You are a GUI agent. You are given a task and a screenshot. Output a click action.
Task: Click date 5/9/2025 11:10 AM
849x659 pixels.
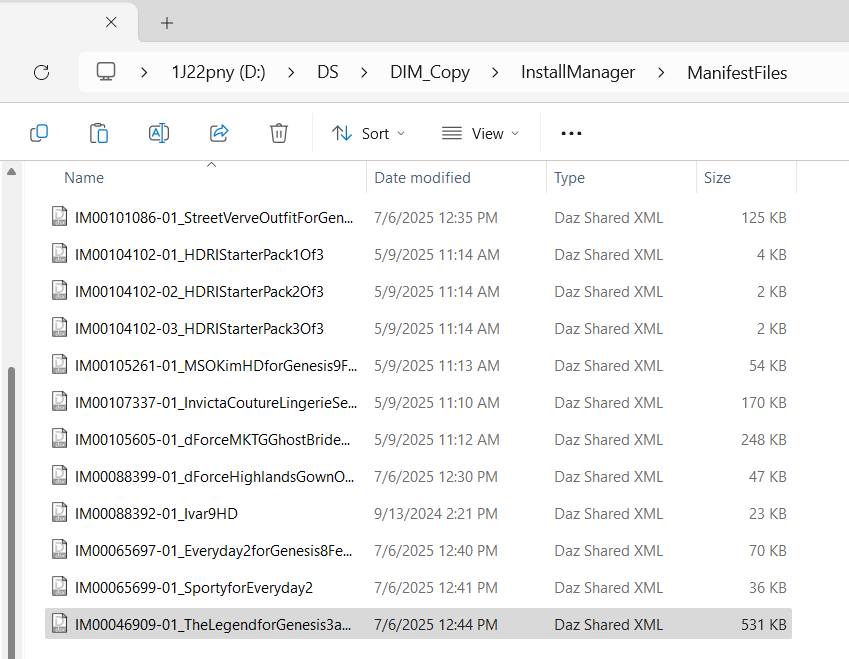[436, 402]
